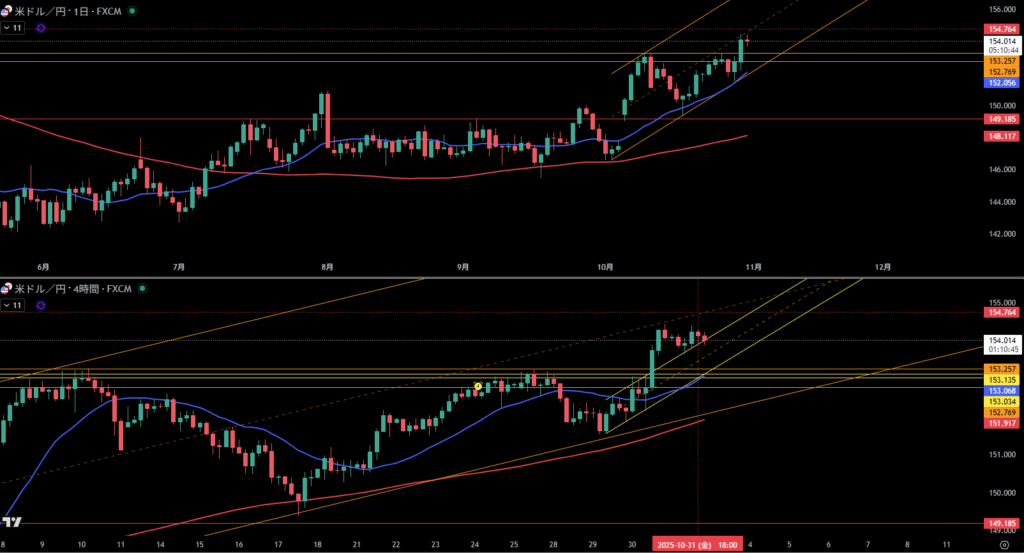Click the blue 152.056 moving average price label

coord(1001,83)
